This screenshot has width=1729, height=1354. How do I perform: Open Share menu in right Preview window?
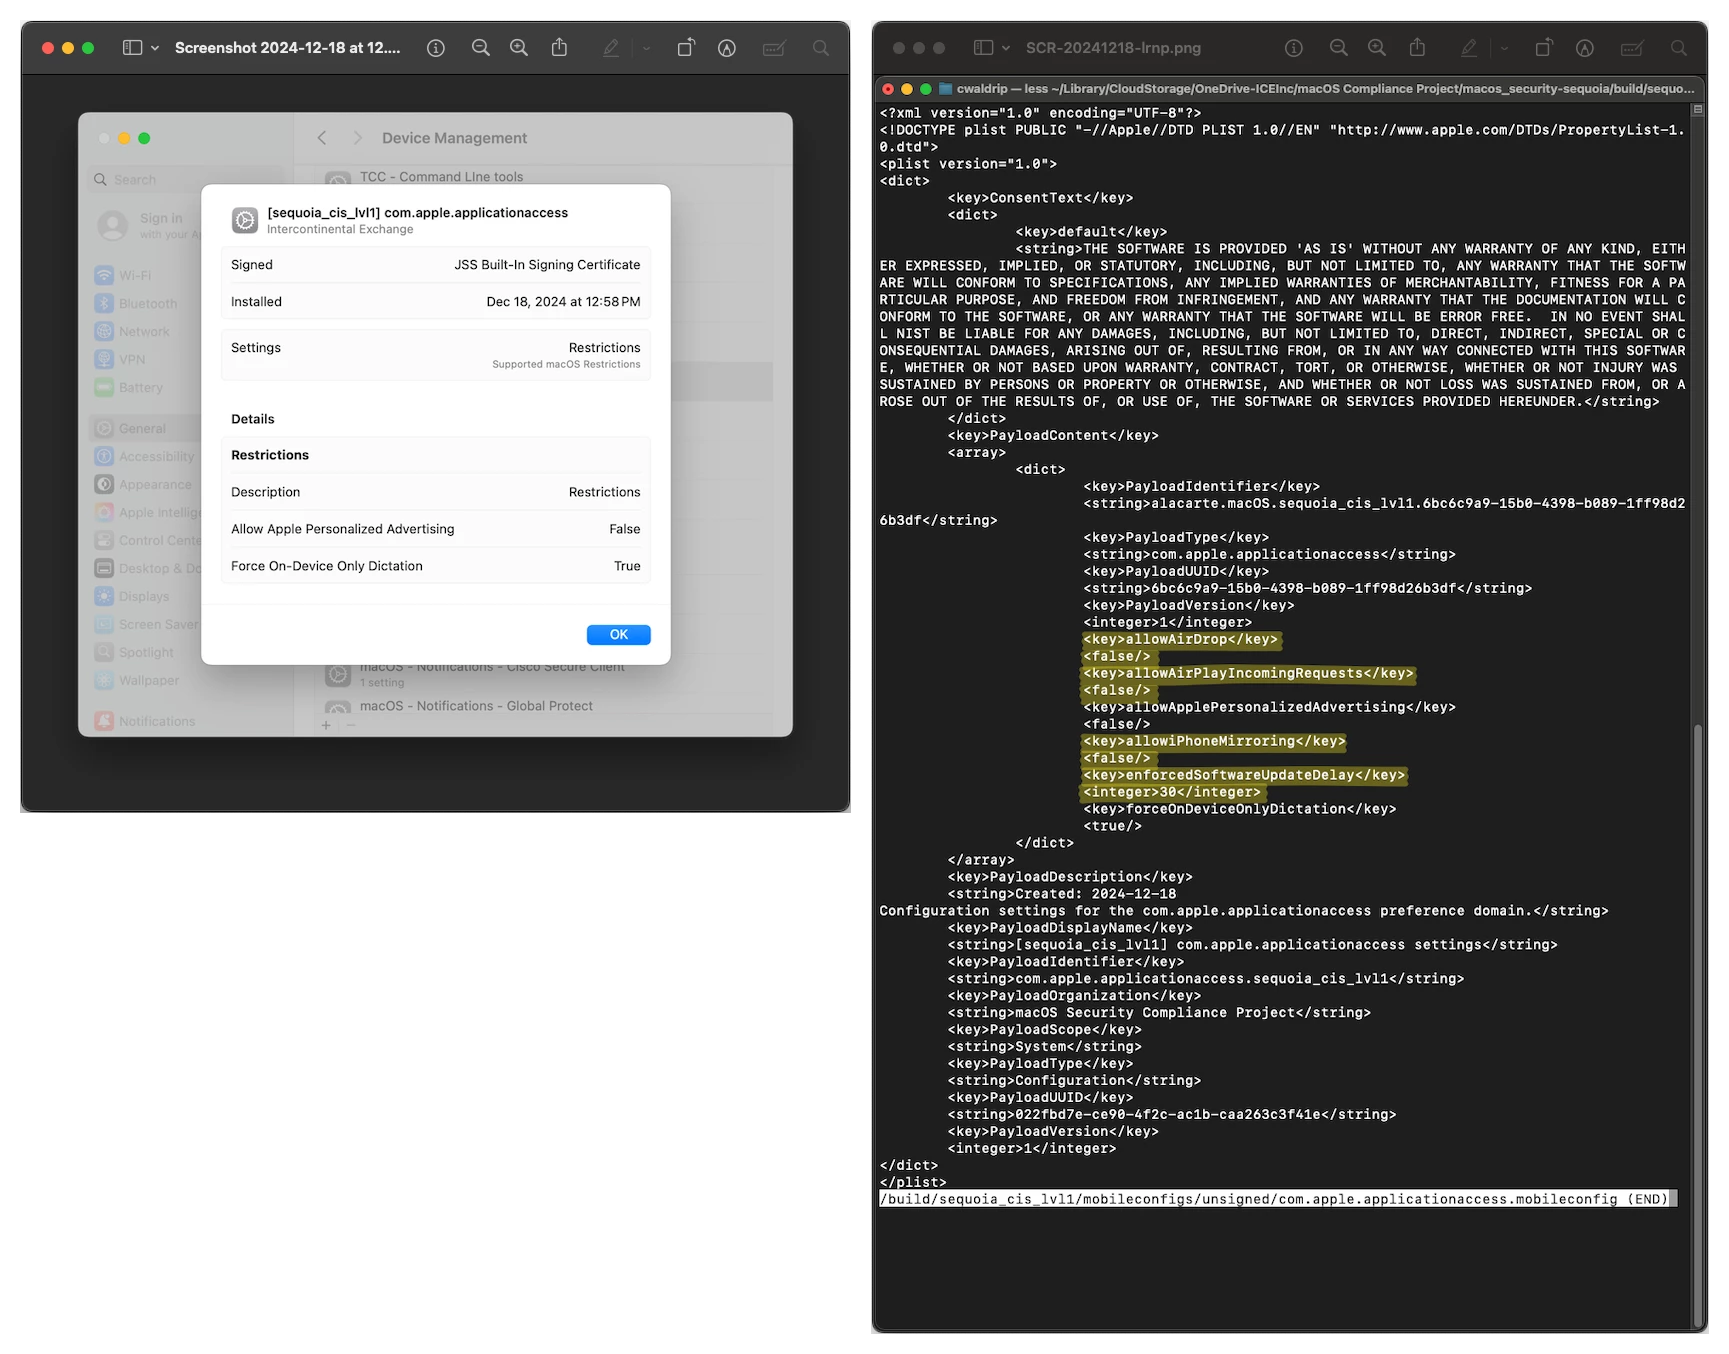click(1418, 47)
